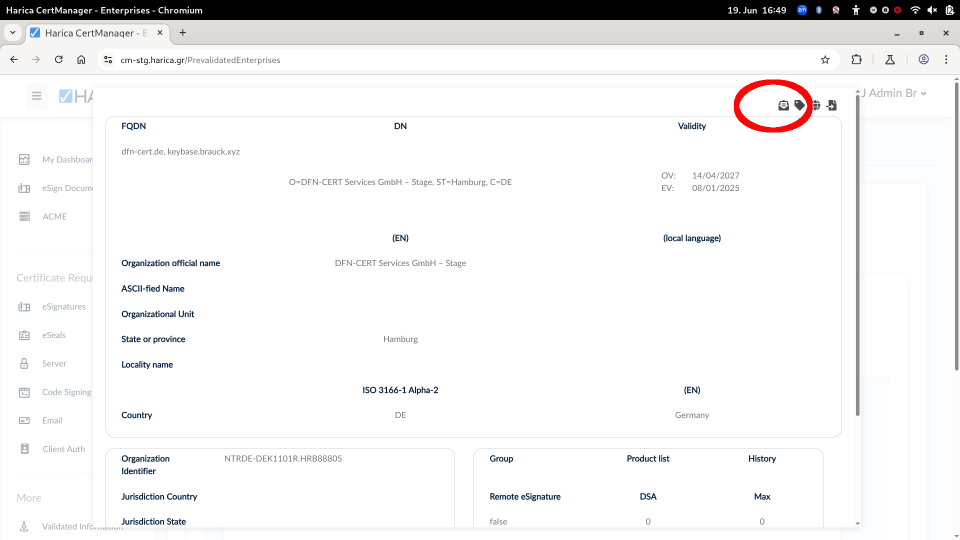
Task: Click the Remote eSignature label
Action: coord(525,497)
